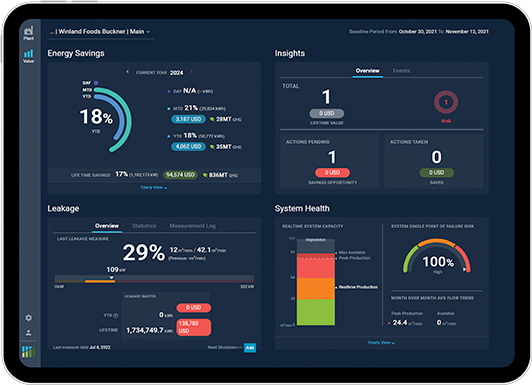
Task: Click the Max Available label
Action: pos(352,252)
